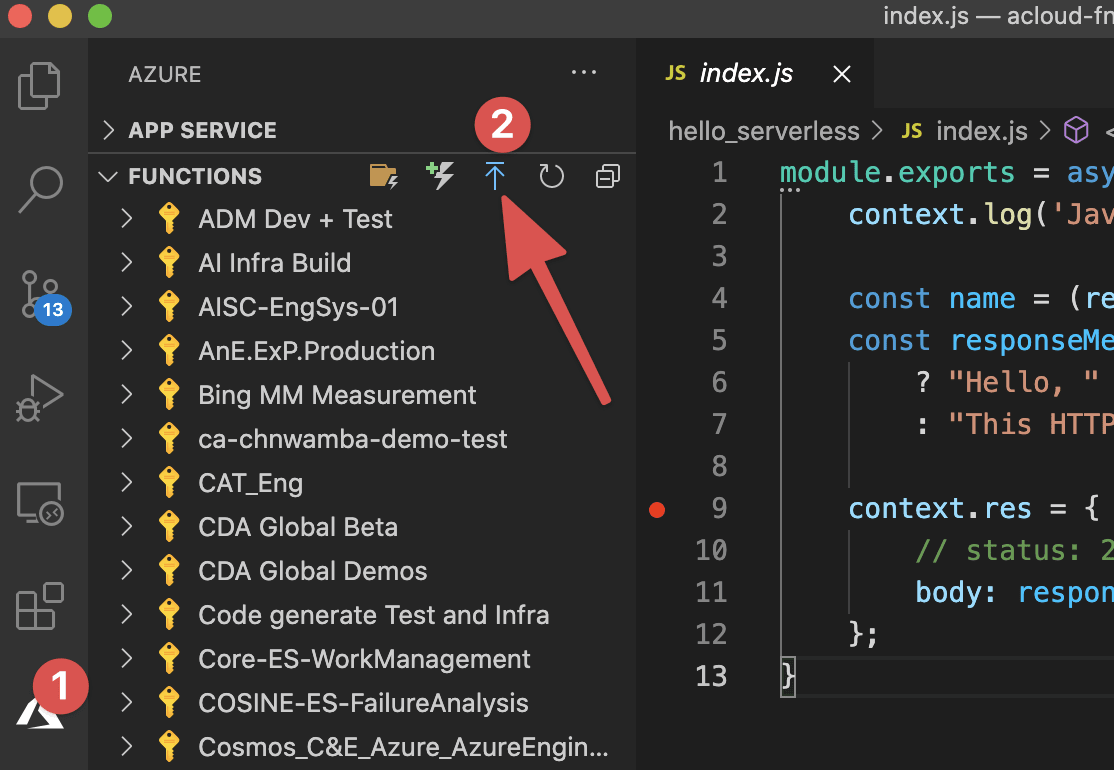Click line number 1 in the gutter

click(x=720, y=173)
